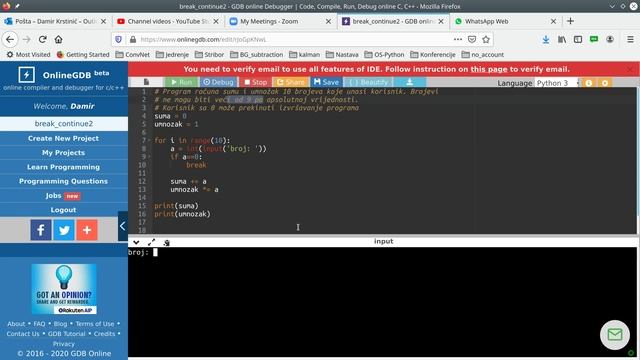Open the break_continue2 project in the sidebar

click(64, 124)
